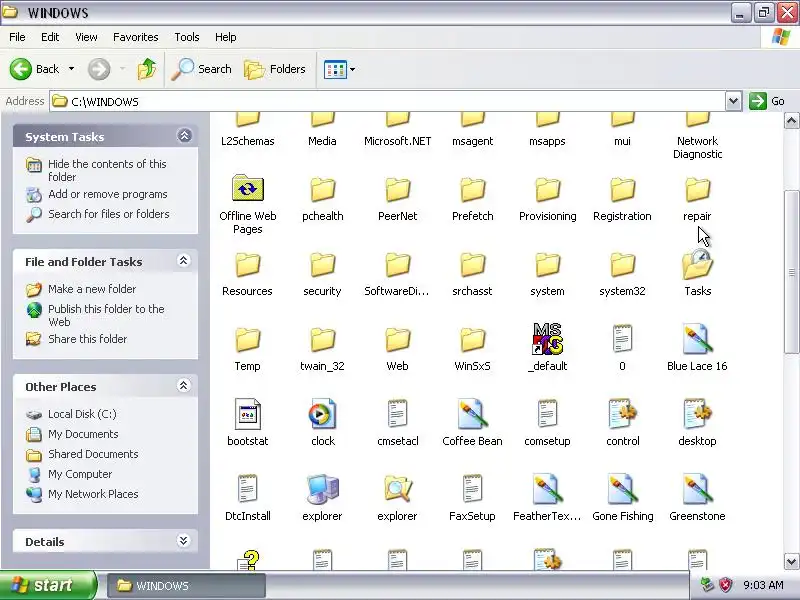Select the explorer application computer icon
Viewport: 800px width, 600px height.
322,489
